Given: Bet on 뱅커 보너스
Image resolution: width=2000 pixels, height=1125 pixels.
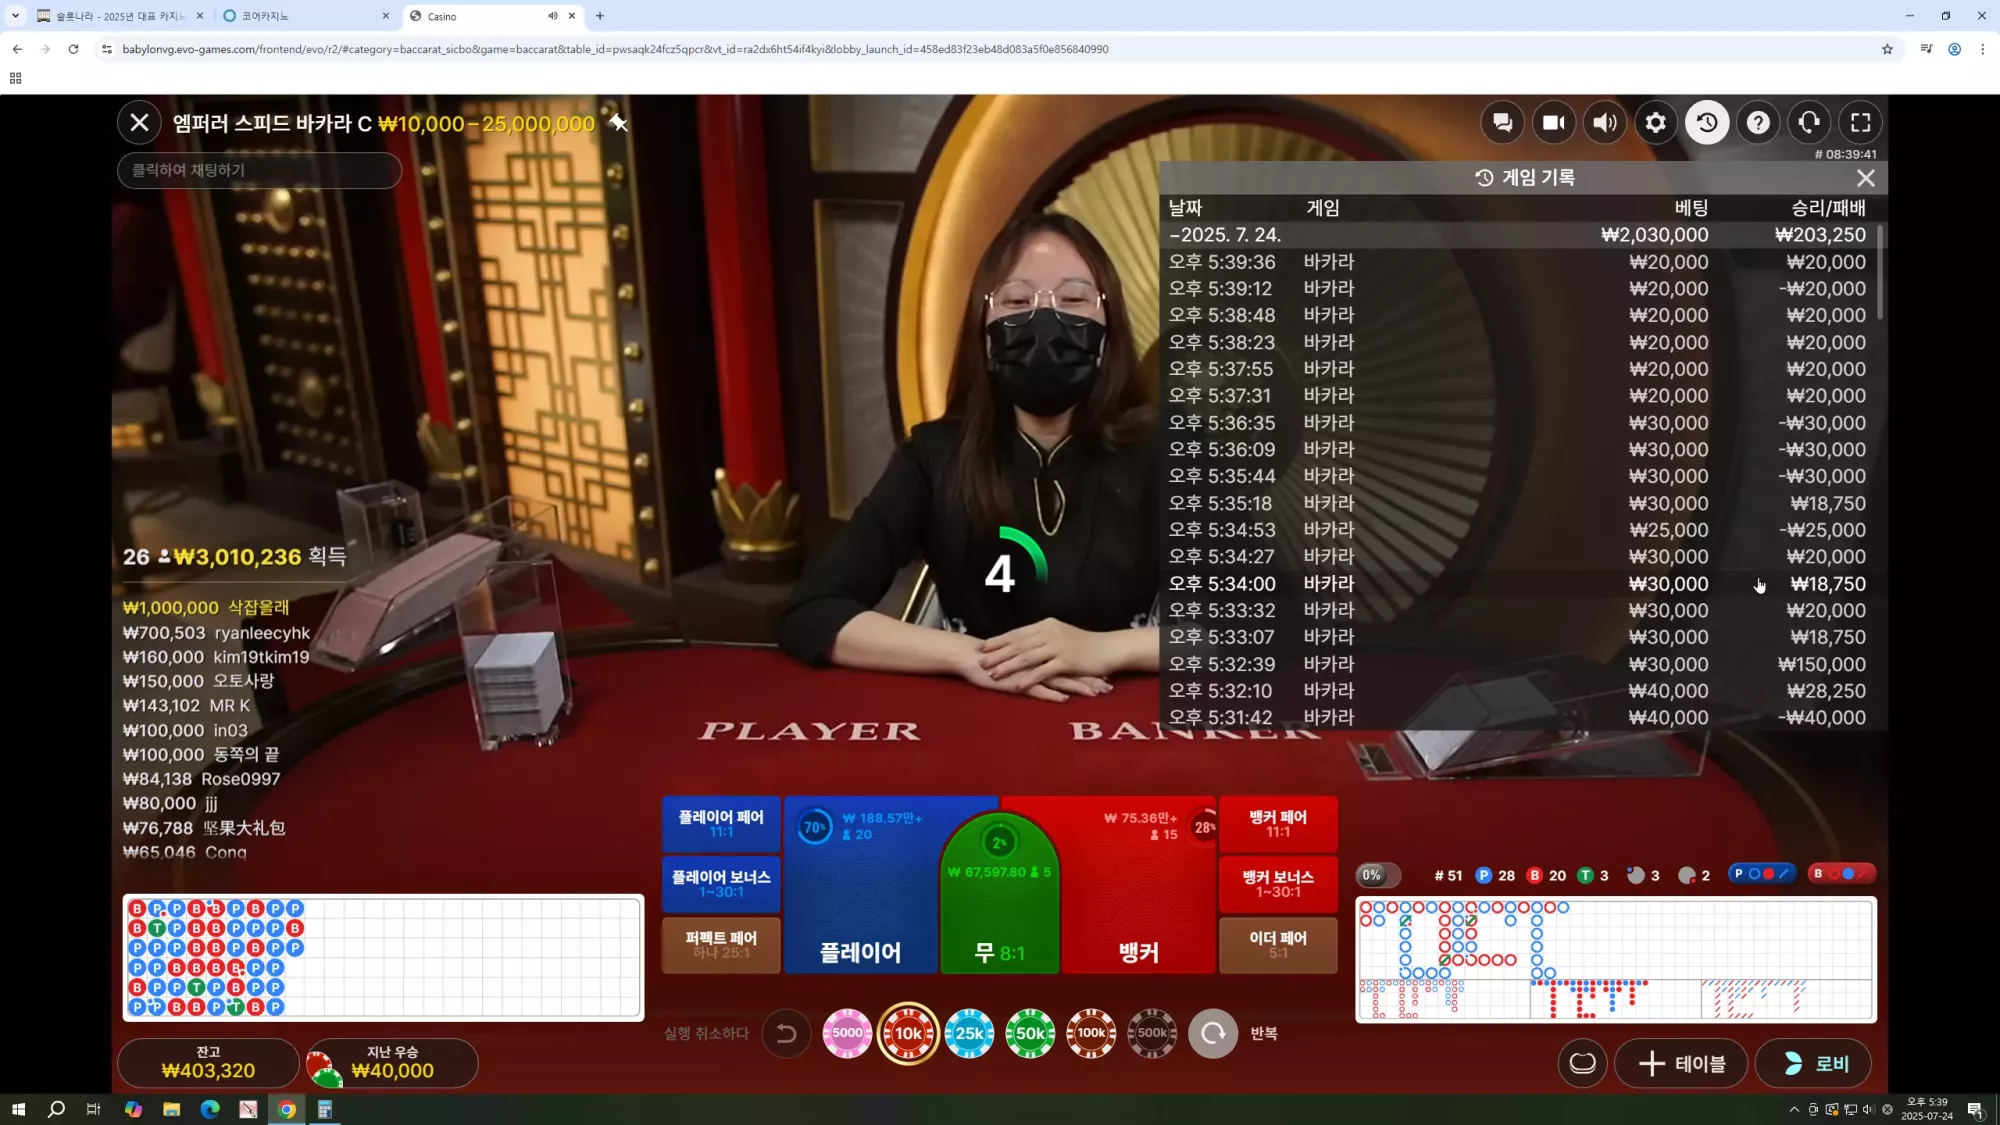Looking at the screenshot, I should point(1278,884).
